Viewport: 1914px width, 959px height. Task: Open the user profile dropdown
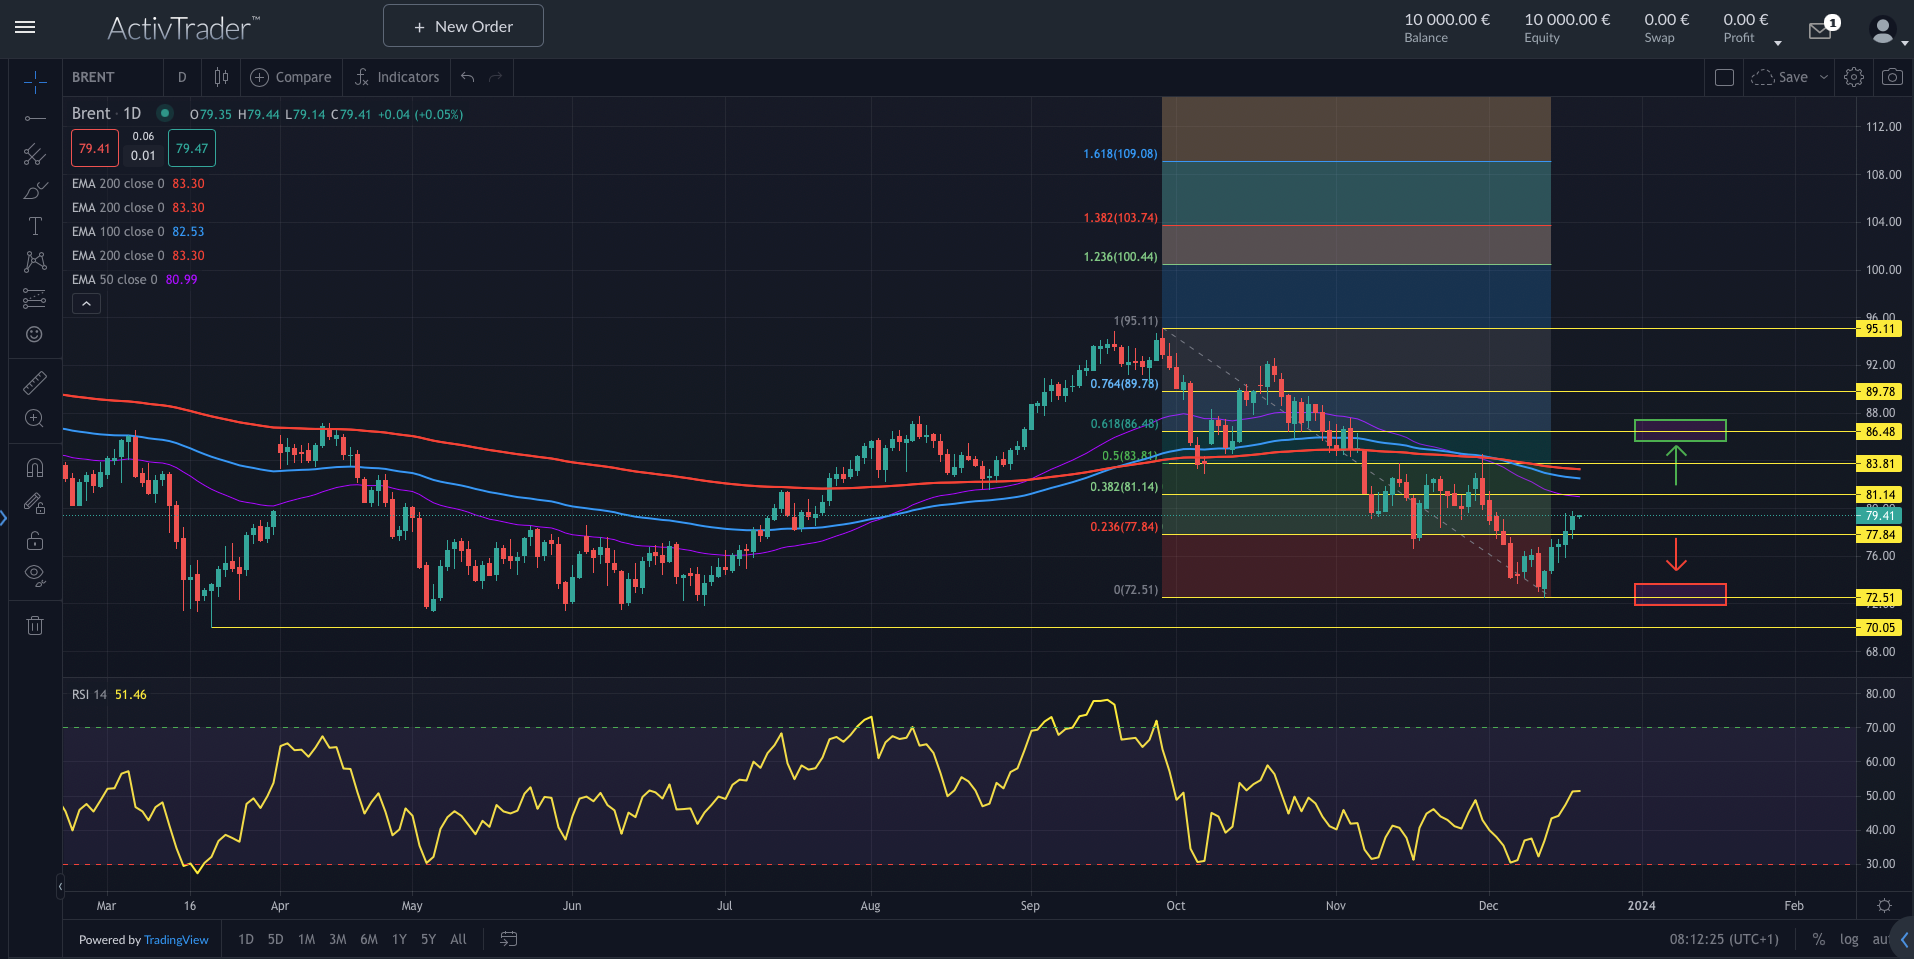pyautogui.click(x=1886, y=31)
